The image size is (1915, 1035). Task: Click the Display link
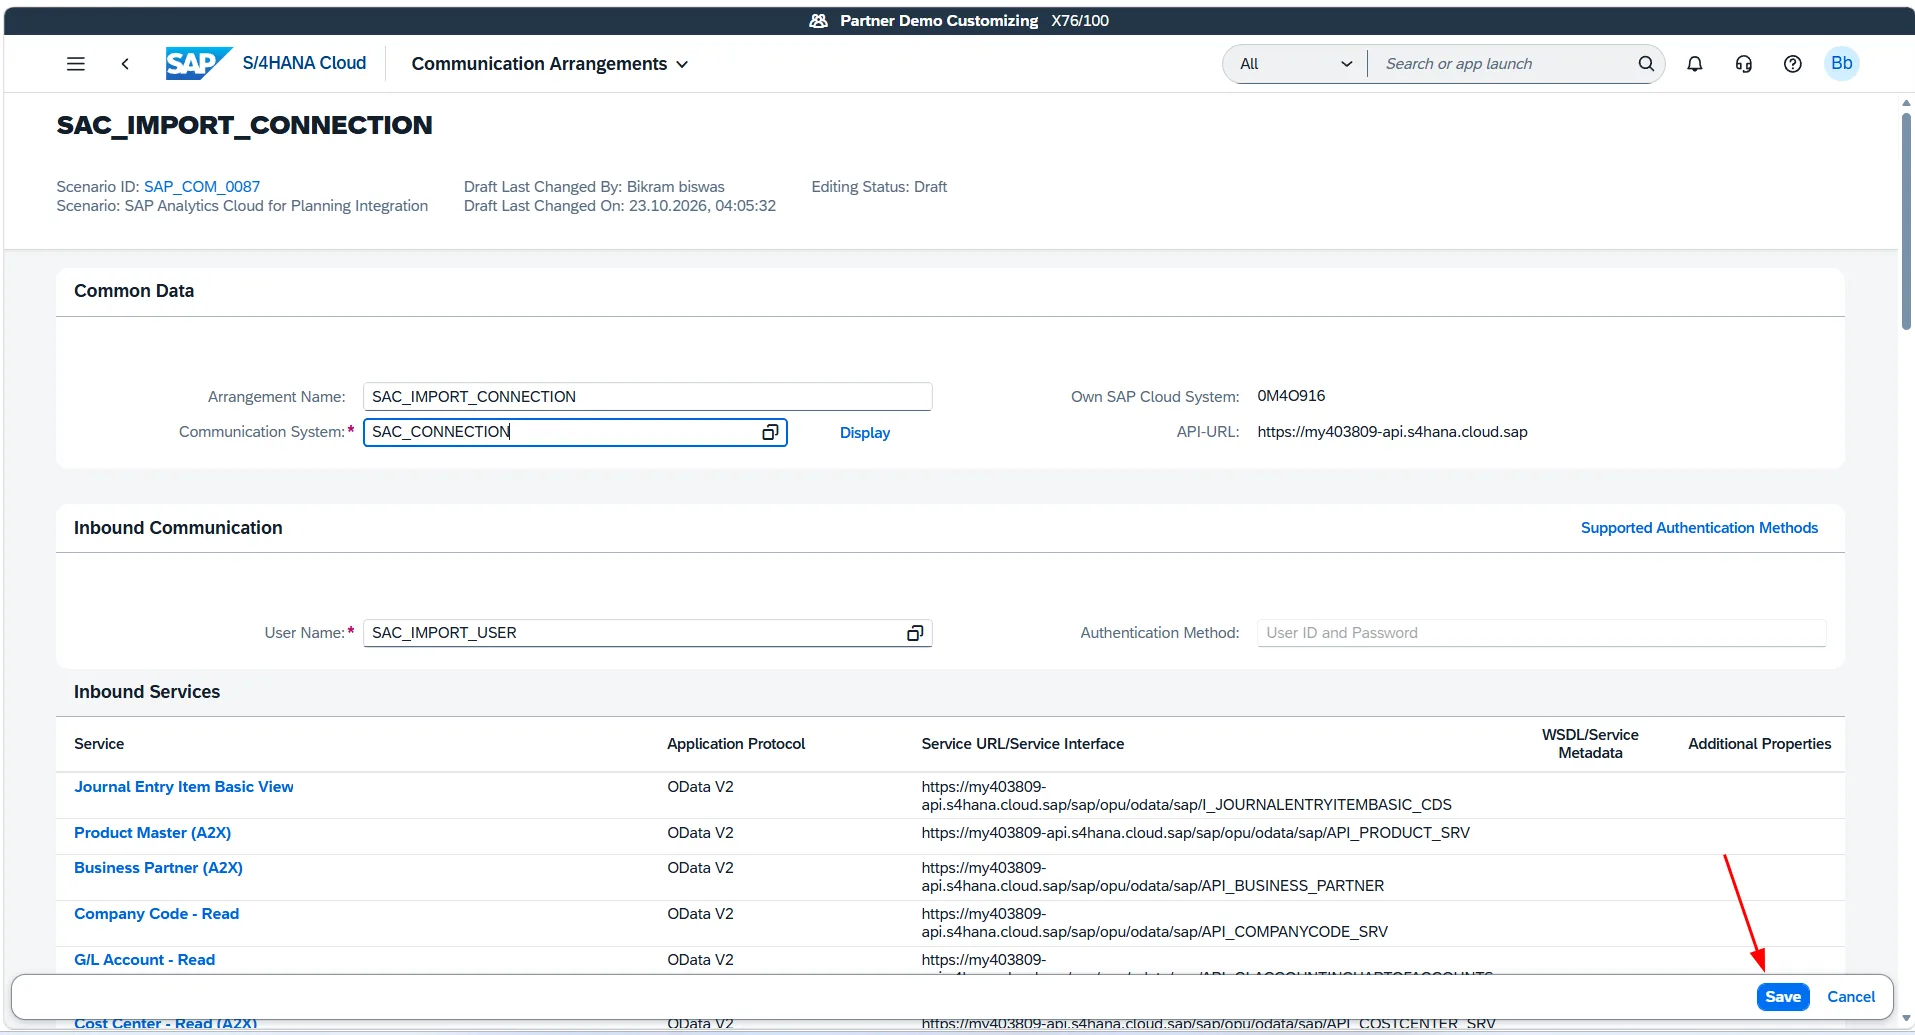click(865, 433)
